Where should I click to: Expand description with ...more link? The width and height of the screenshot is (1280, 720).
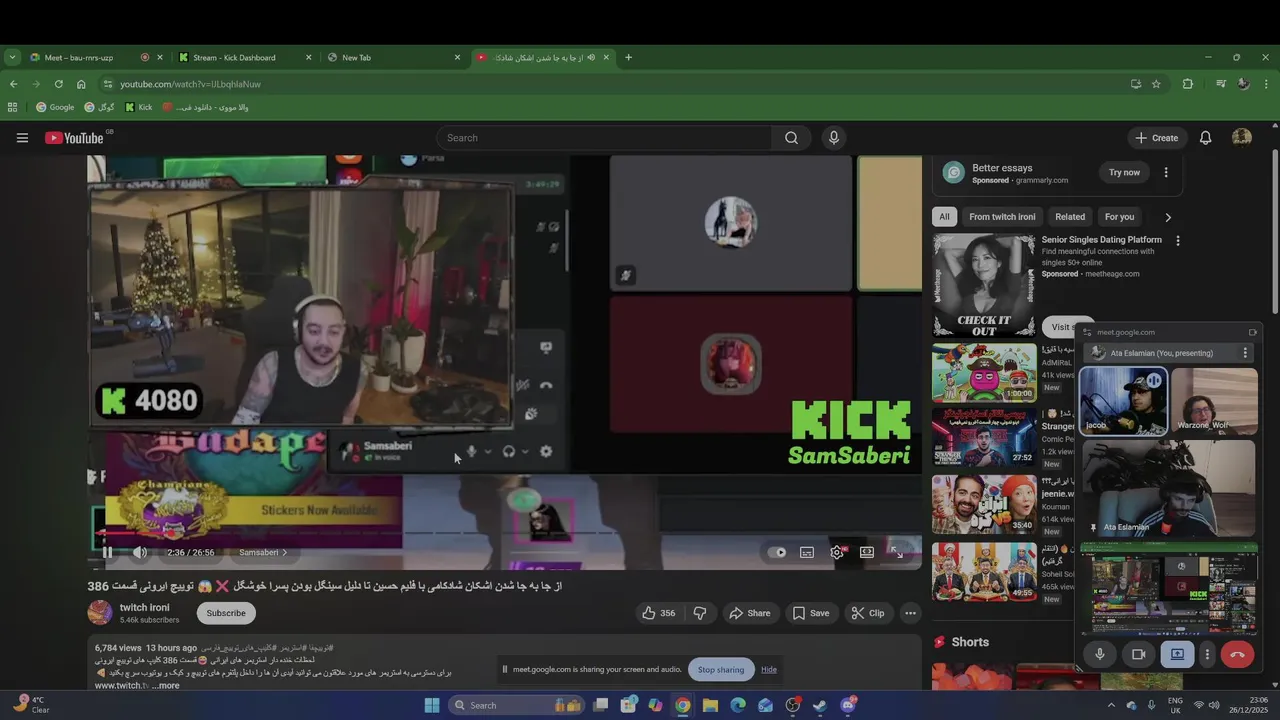coord(166,685)
